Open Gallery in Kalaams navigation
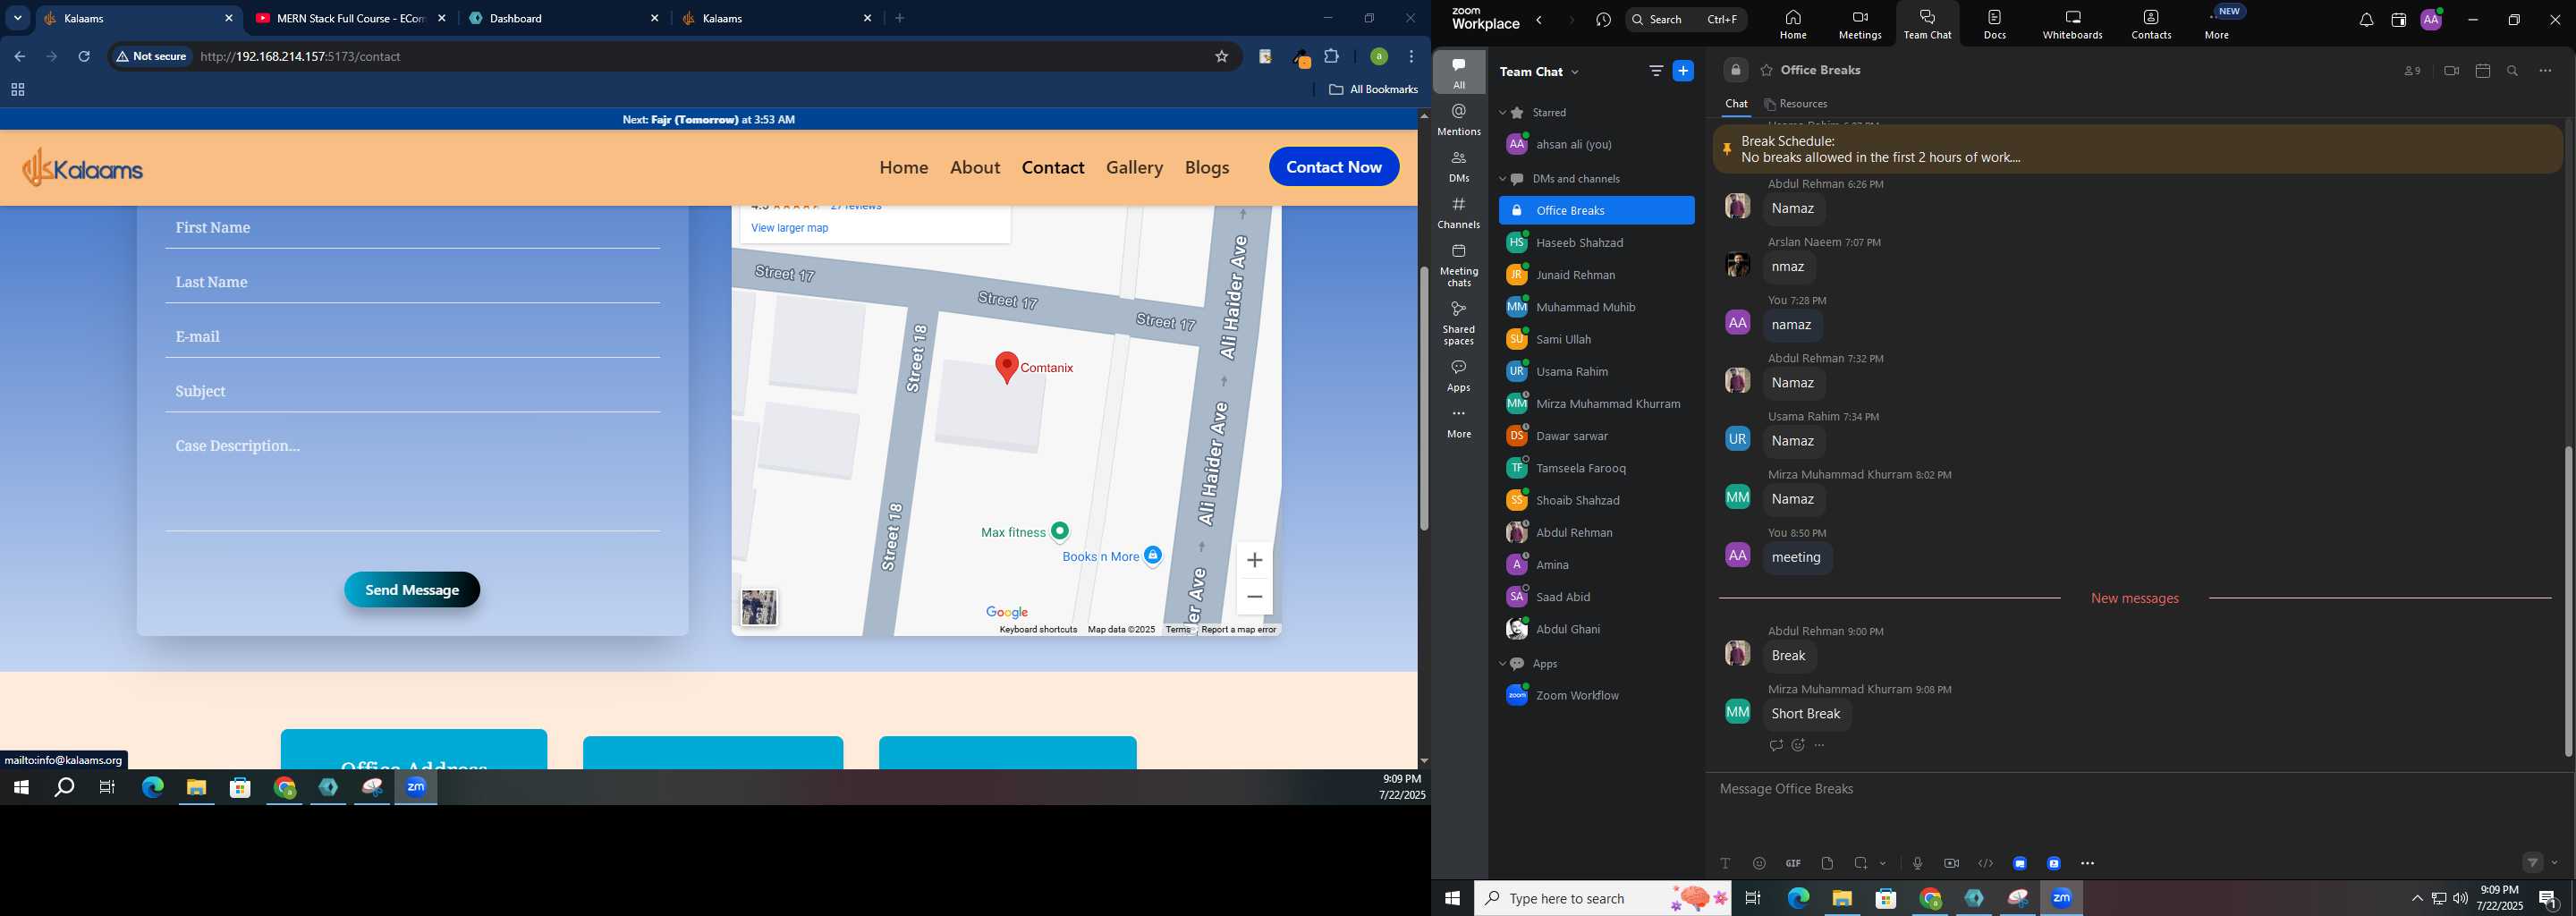The width and height of the screenshot is (2576, 916). 1134,167
